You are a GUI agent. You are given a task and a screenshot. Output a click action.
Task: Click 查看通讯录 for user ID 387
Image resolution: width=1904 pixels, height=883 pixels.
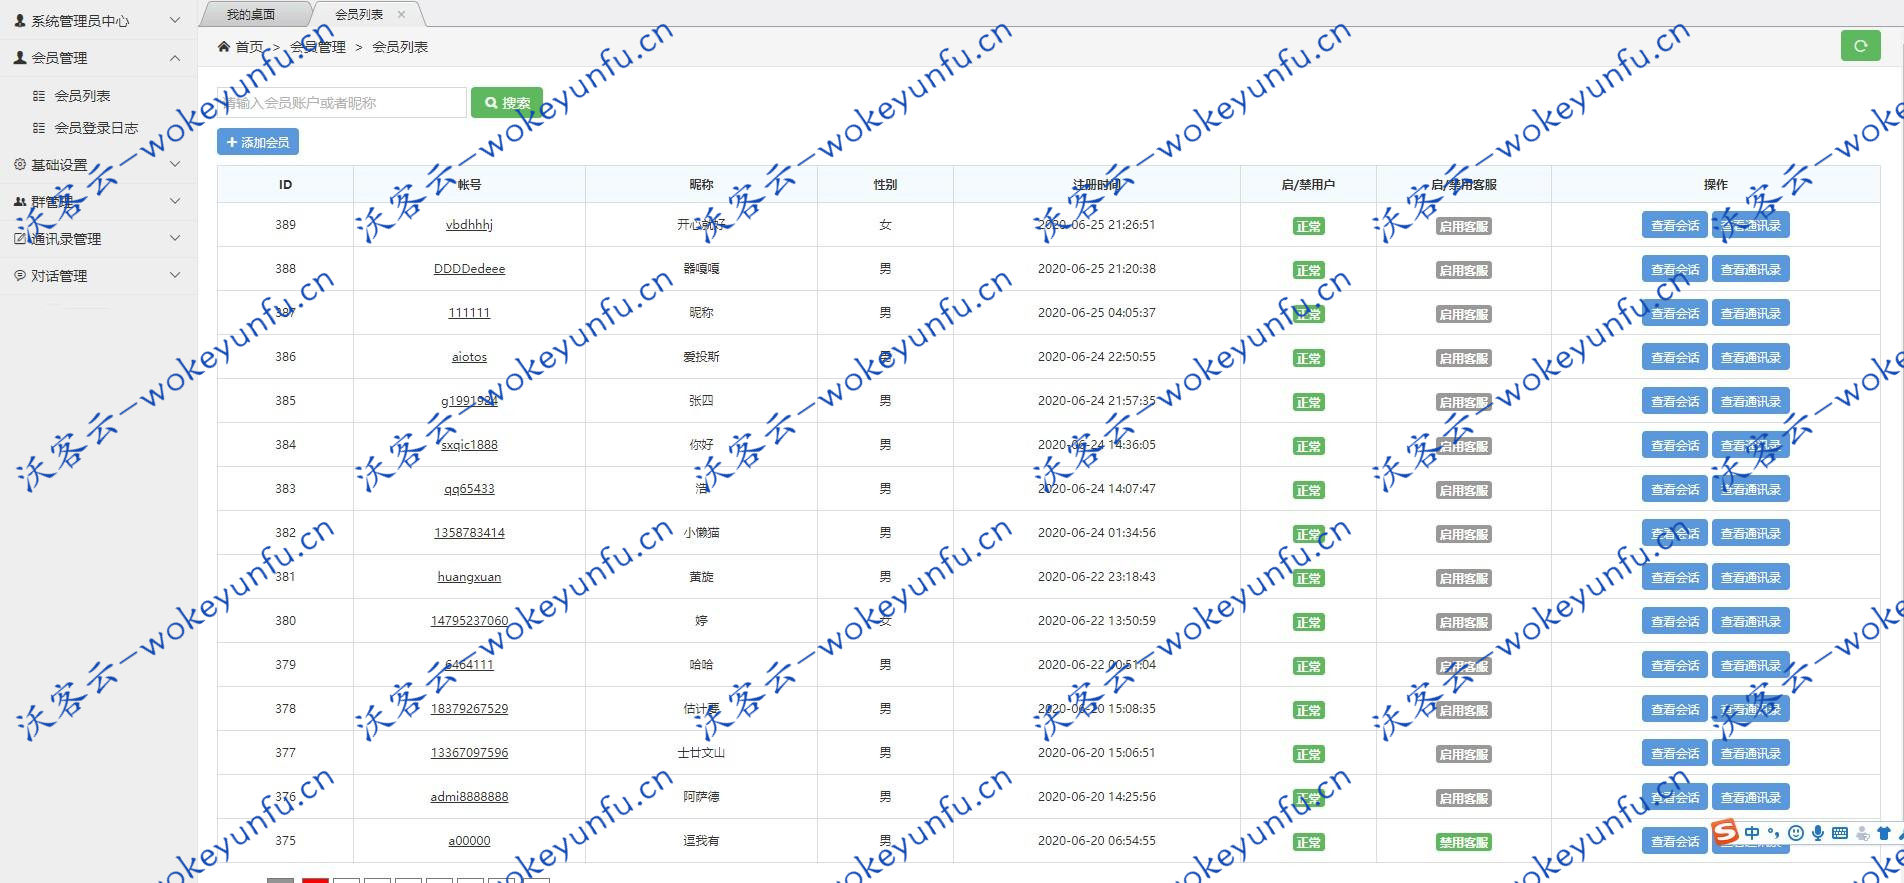coord(1750,313)
